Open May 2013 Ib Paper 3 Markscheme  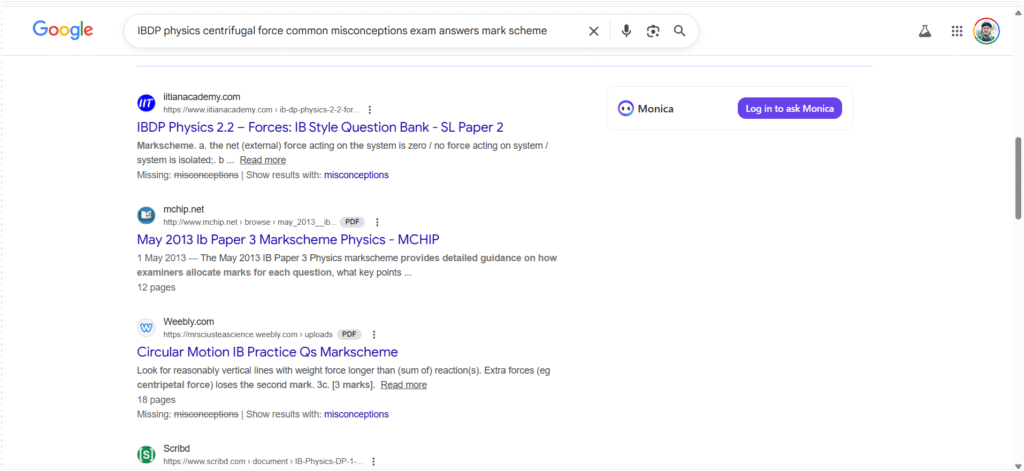point(288,240)
